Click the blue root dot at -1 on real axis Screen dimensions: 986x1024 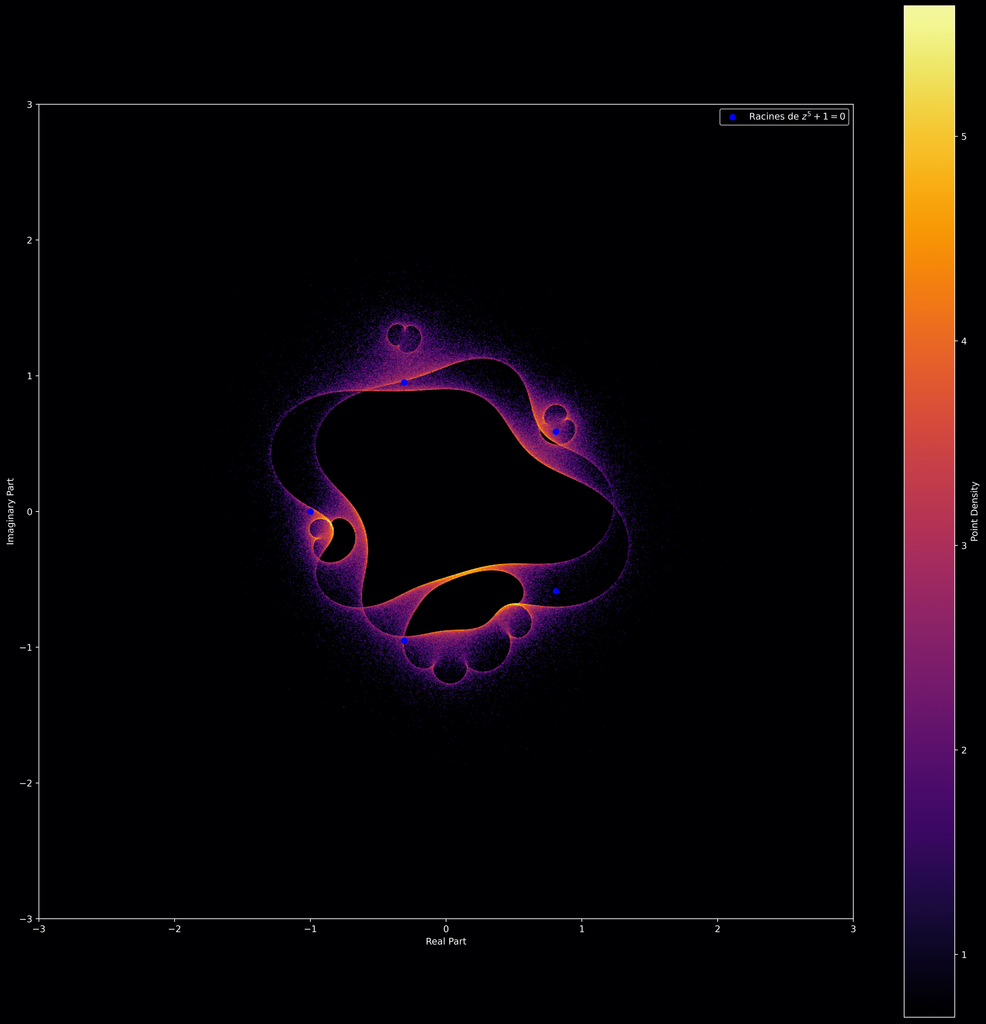(x=310, y=511)
